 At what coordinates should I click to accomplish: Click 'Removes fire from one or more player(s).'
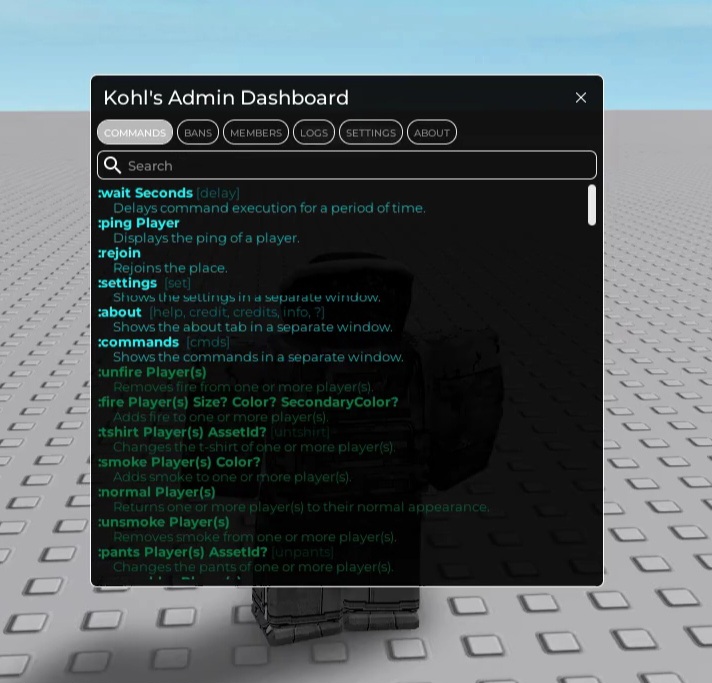point(243,387)
